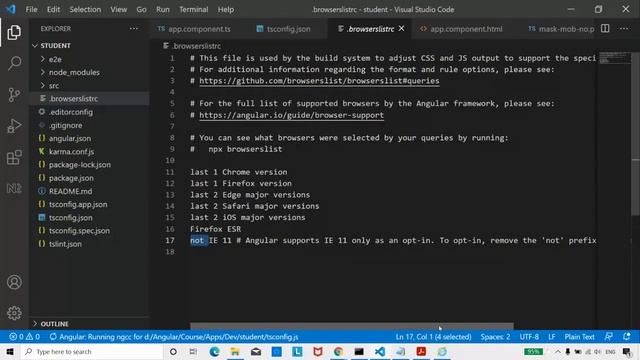Close the .browserslistrc tab
The width and height of the screenshot is (640, 360).
[402, 29]
